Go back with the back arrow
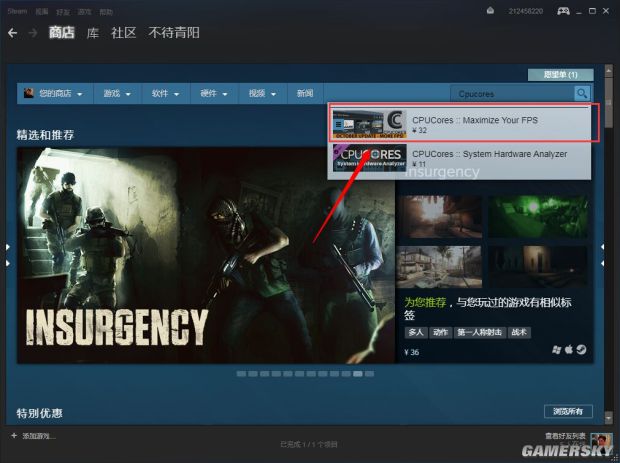620x463 pixels. point(12,33)
